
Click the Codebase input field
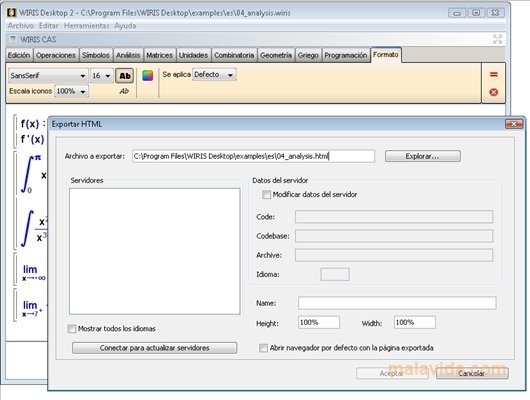coord(394,236)
